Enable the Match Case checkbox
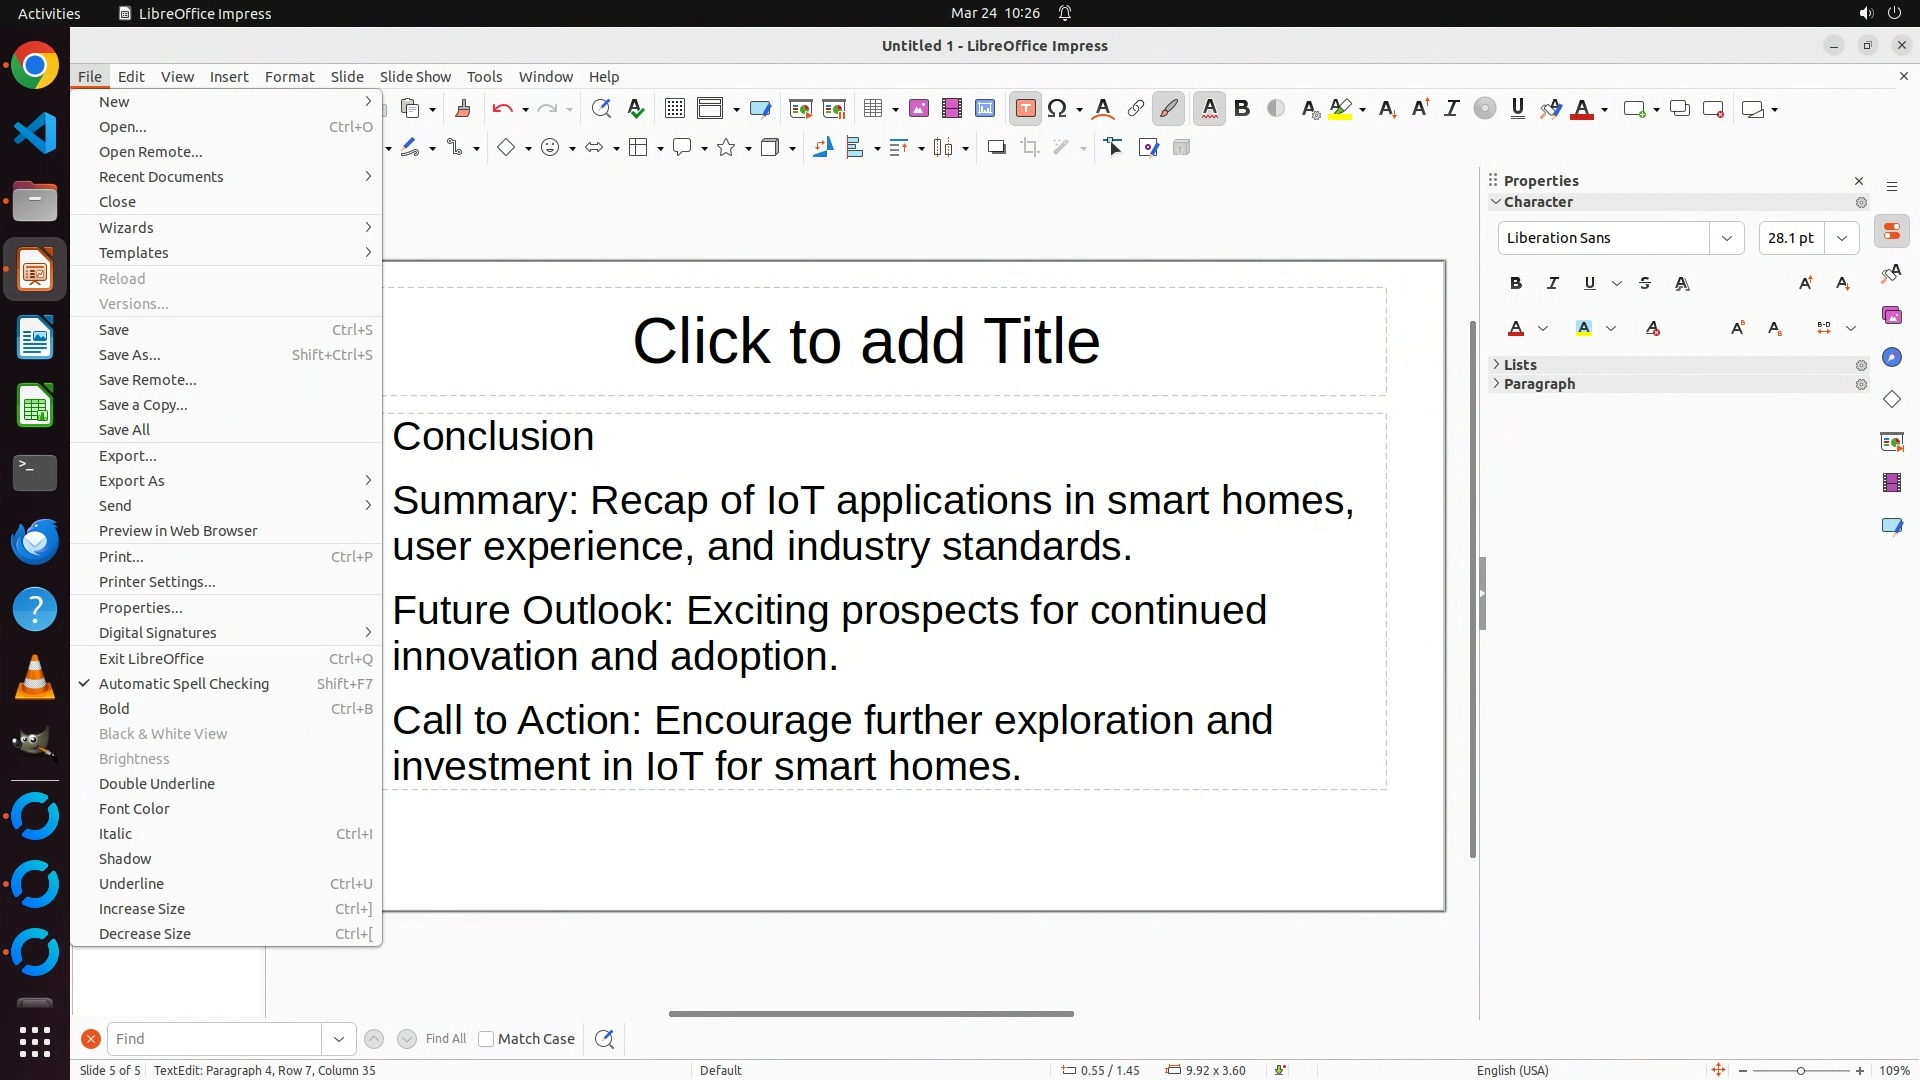This screenshot has width=1920, height=1080. click(x=486, y=1039)
